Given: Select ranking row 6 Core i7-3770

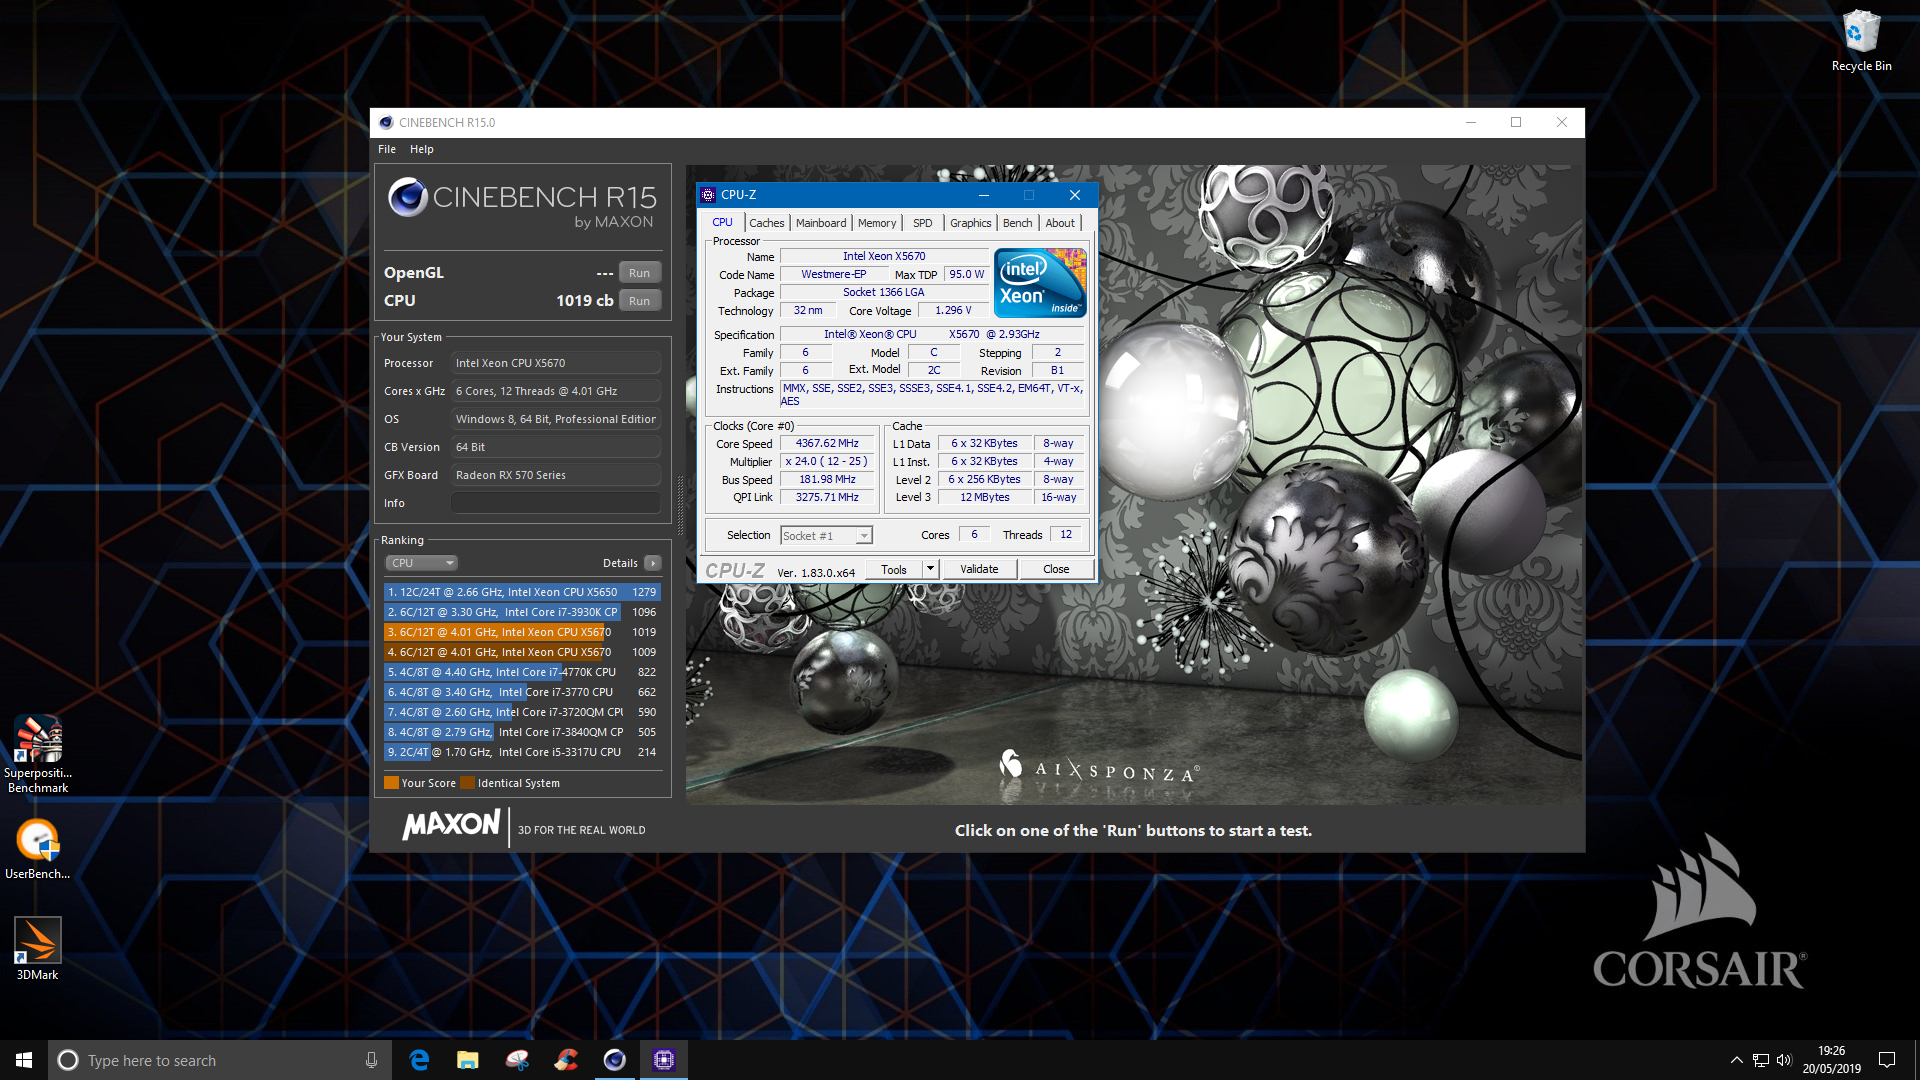Looking at the screenshot, I should click(x=521, y=692).
